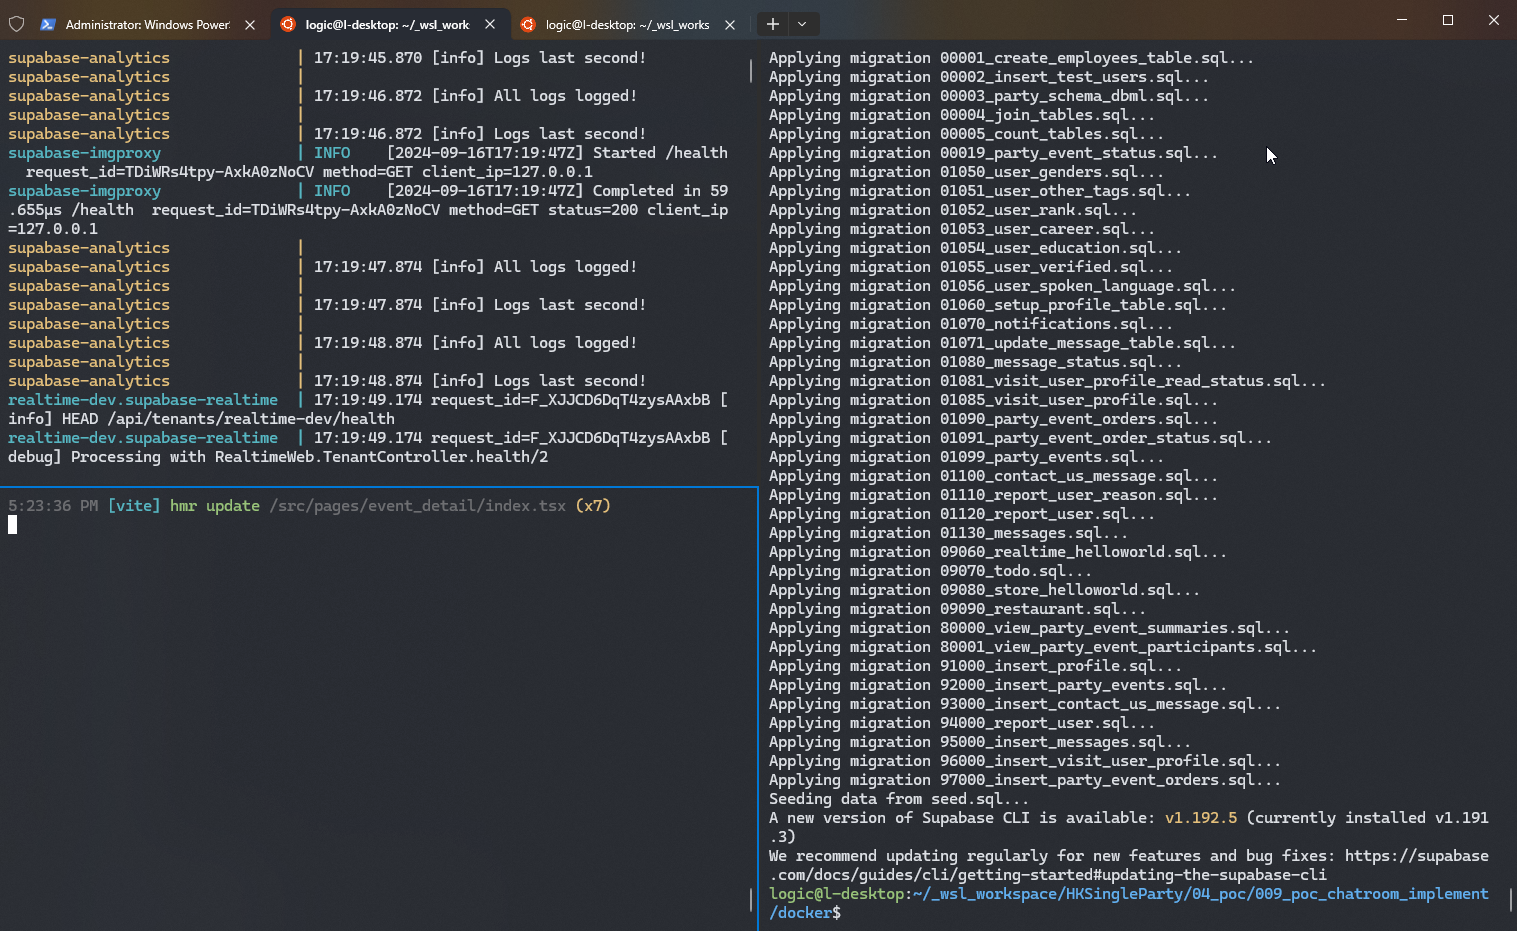Screen dimensions: 1517x931
Task: Focus the vite hmr update pane
Action: 378,700
